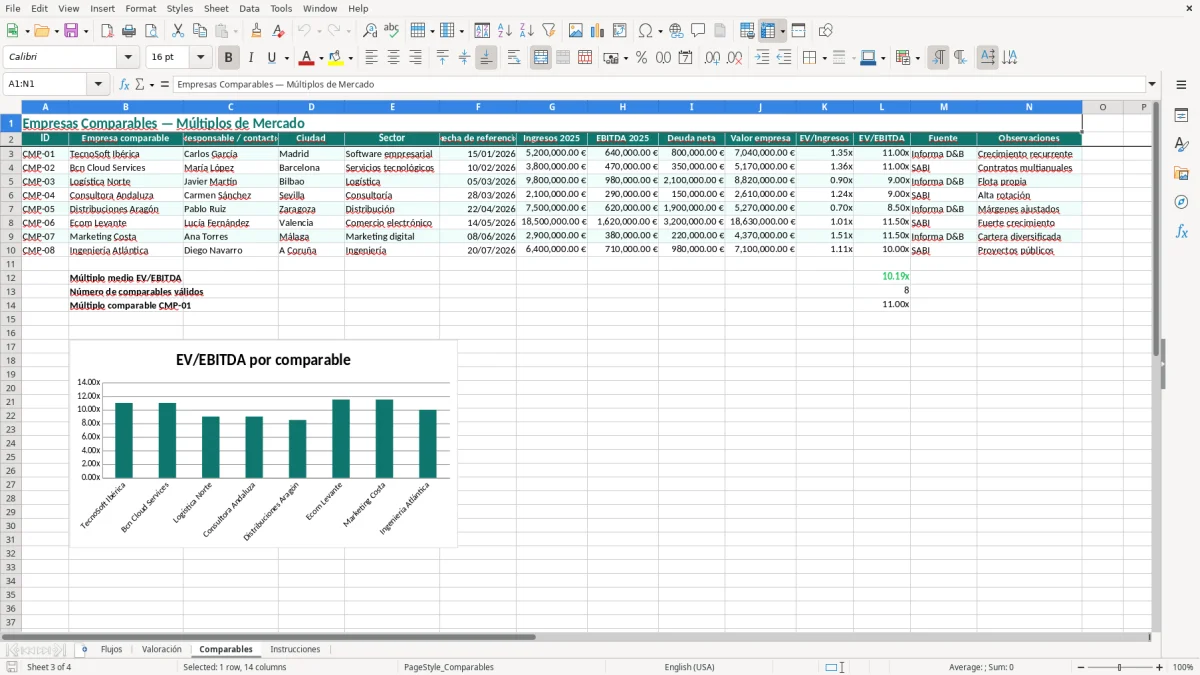Toggle print preview
The width and height of the screenshot is (1200, 675).
coord(150,31)
